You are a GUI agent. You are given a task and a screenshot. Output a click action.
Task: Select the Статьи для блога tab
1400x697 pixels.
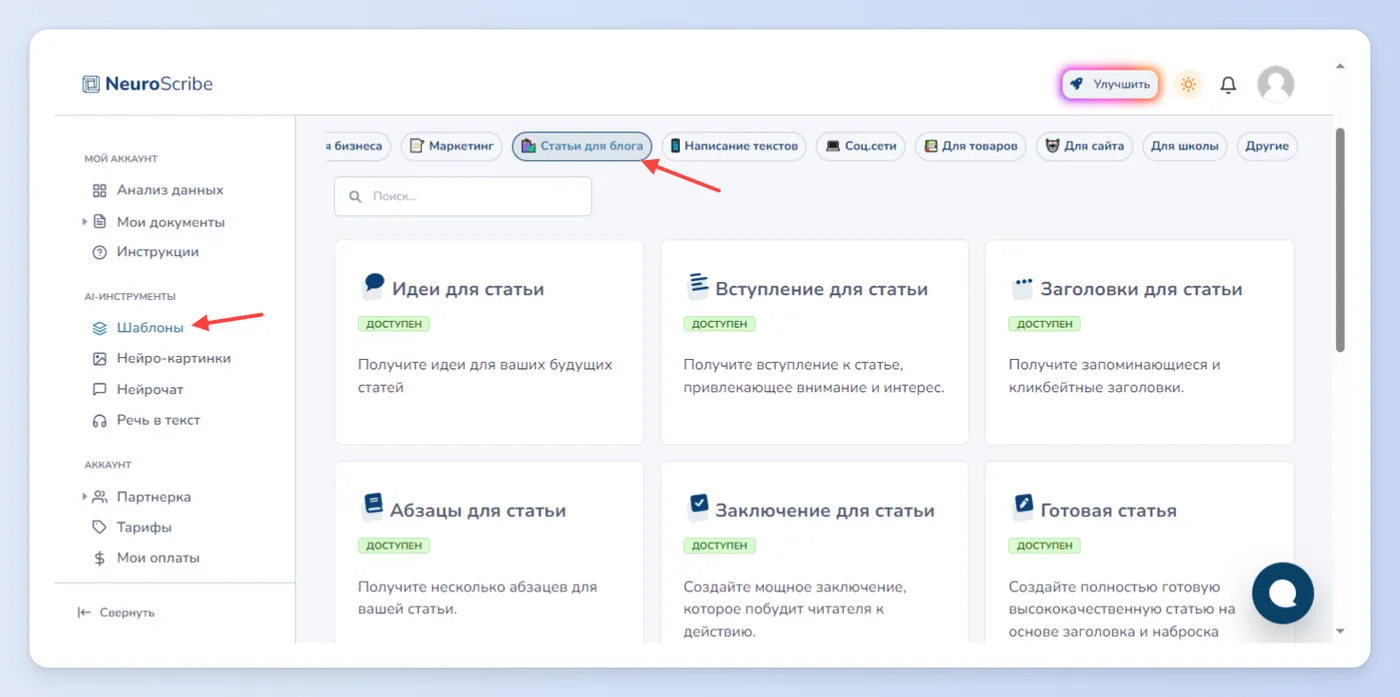(582, 146)
